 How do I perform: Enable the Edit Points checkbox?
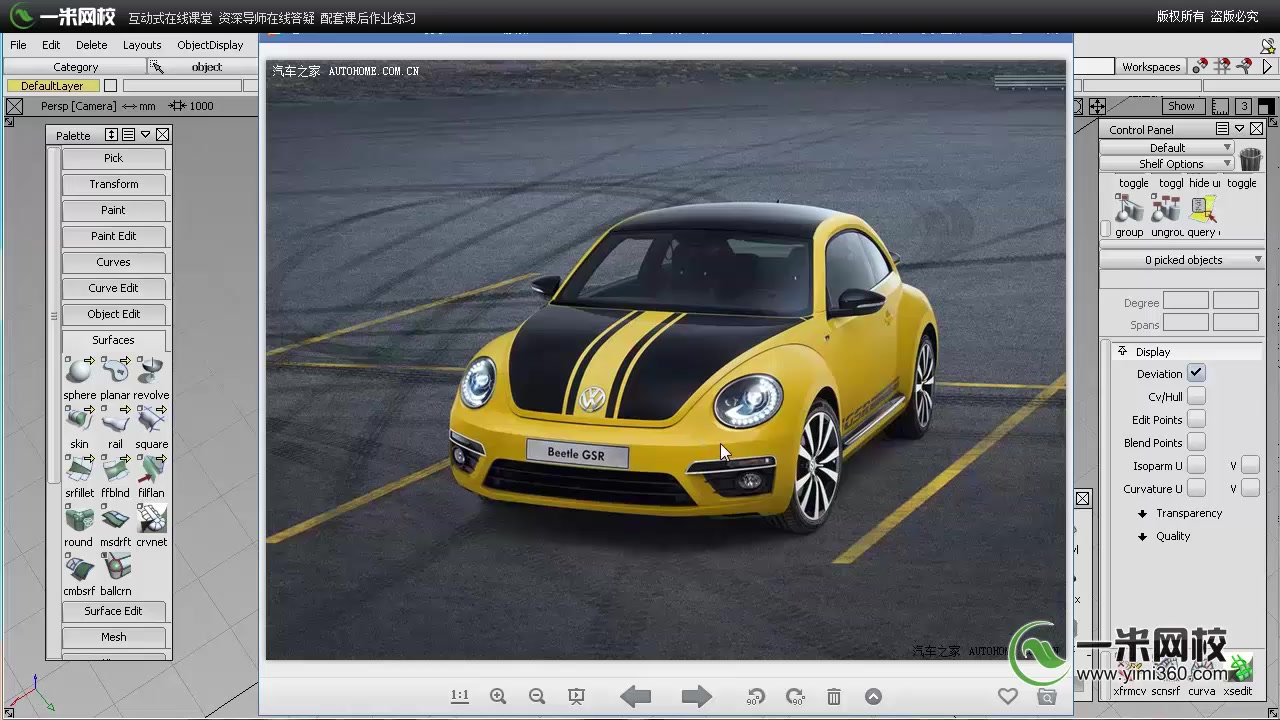[x=1196, y=420]
